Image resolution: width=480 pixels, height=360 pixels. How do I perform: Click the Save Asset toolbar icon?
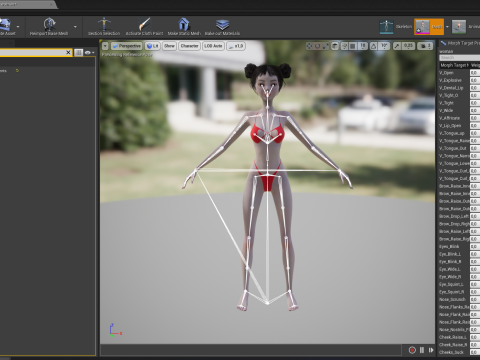(x=6, y=25)
